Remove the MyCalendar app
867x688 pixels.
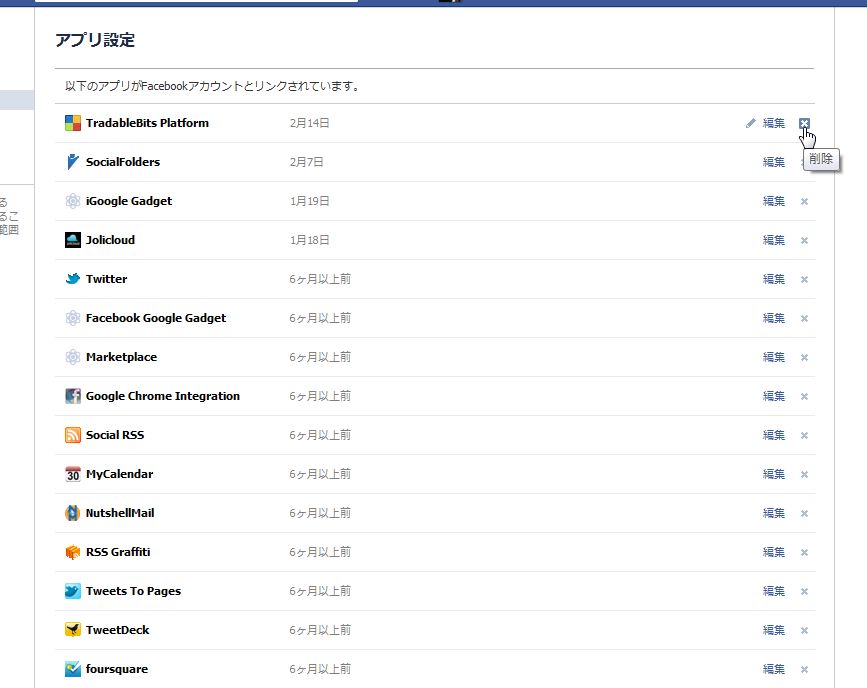(805, 475)
